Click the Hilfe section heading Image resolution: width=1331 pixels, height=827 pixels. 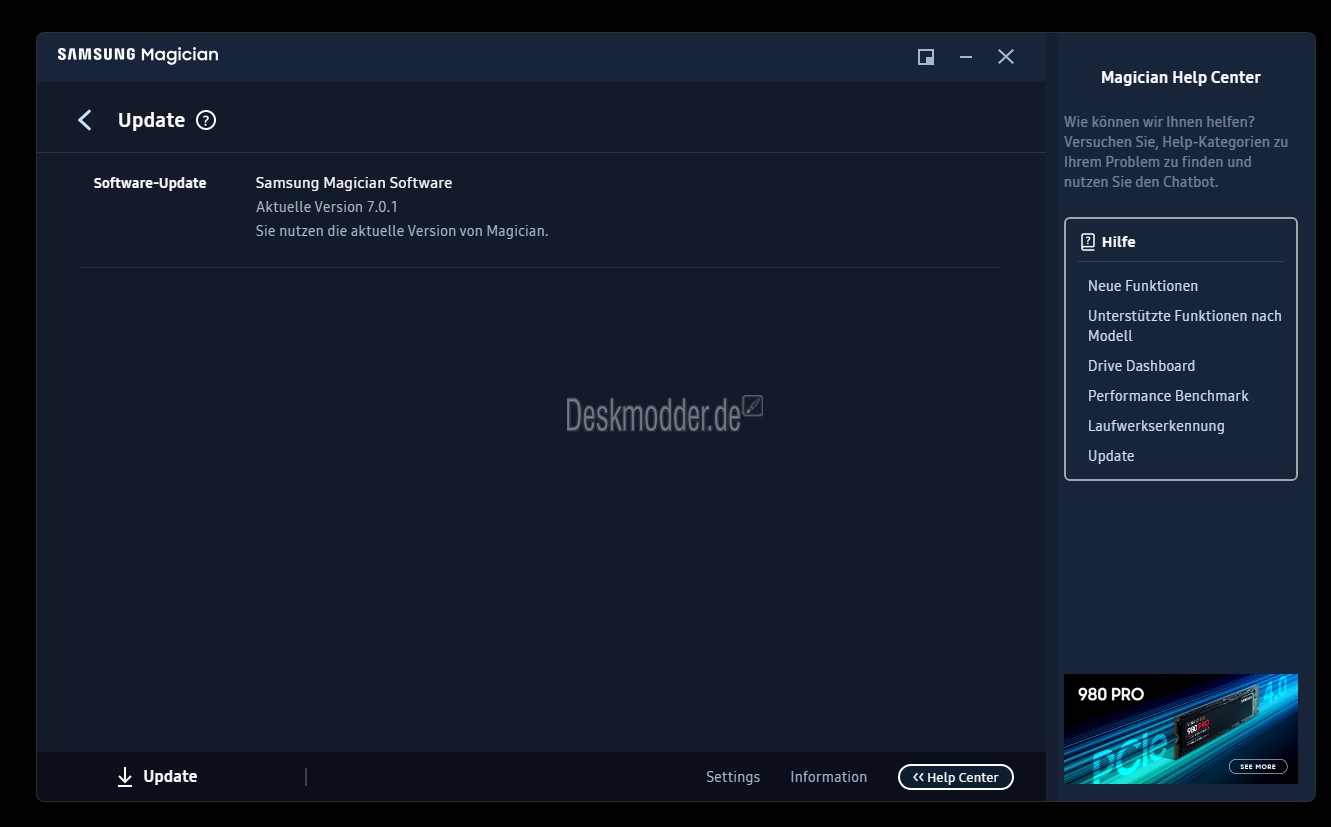(1119, 242)
